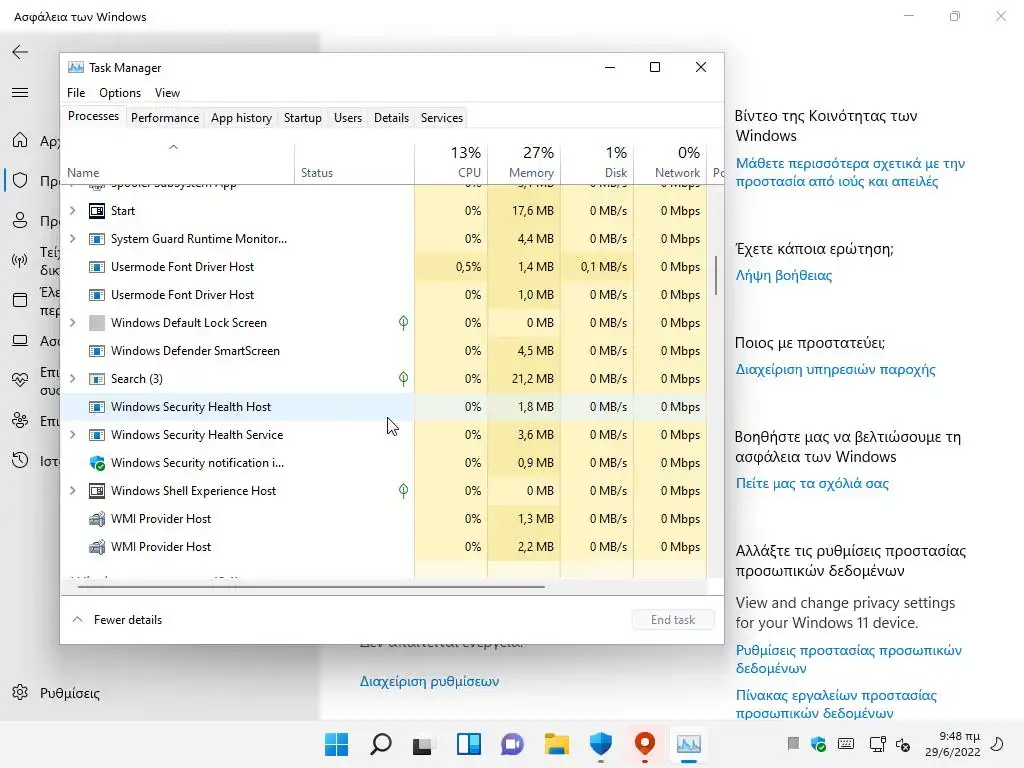
Task: Select Task Manager icon in taskbar
Action: (x=688, y=744)
